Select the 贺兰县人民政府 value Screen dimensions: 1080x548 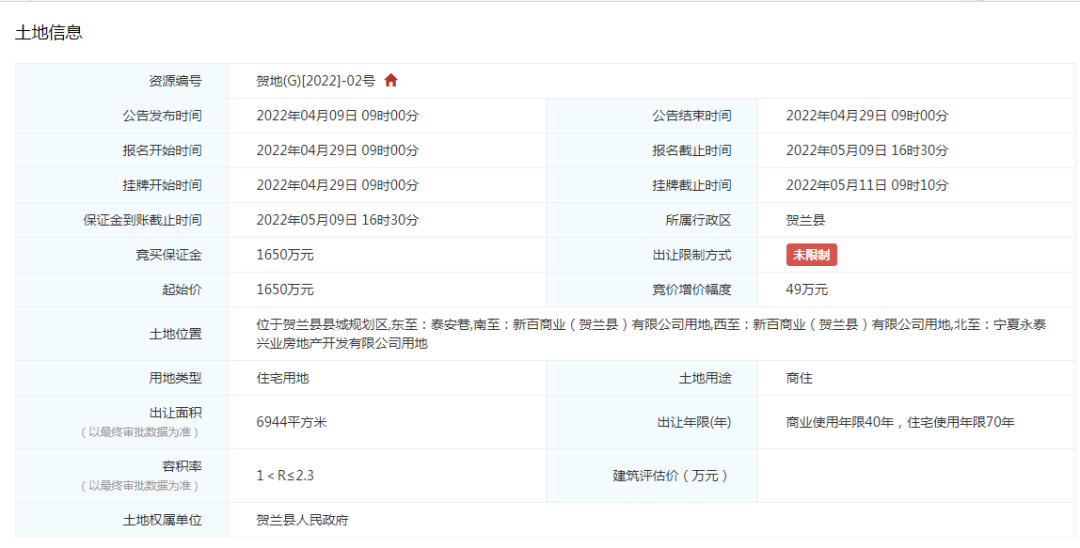coord(302,520)
